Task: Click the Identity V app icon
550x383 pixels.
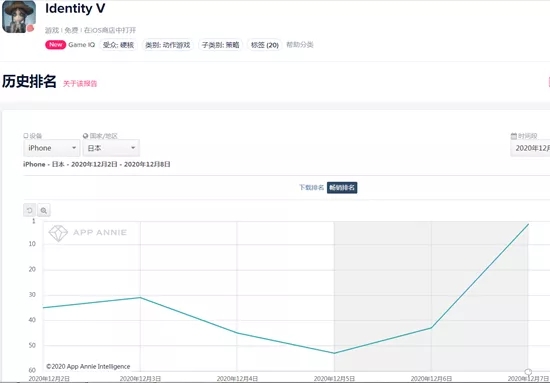Action: tap(19, 16)
